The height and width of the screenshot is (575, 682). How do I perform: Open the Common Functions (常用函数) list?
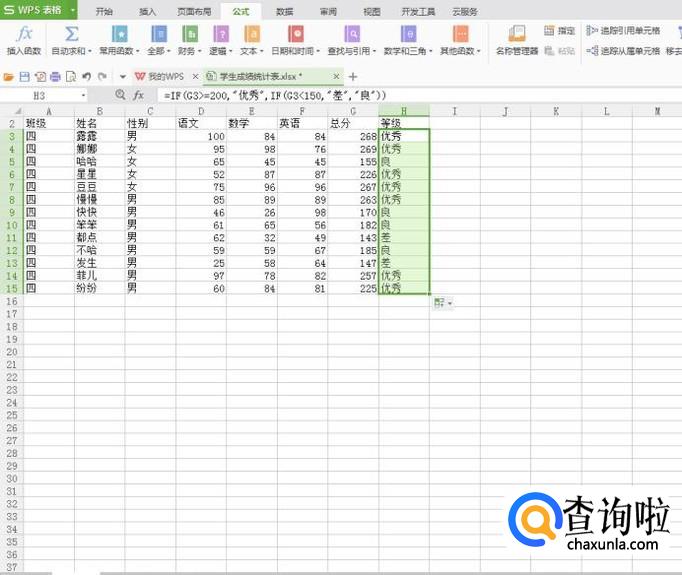pos(119,40)
